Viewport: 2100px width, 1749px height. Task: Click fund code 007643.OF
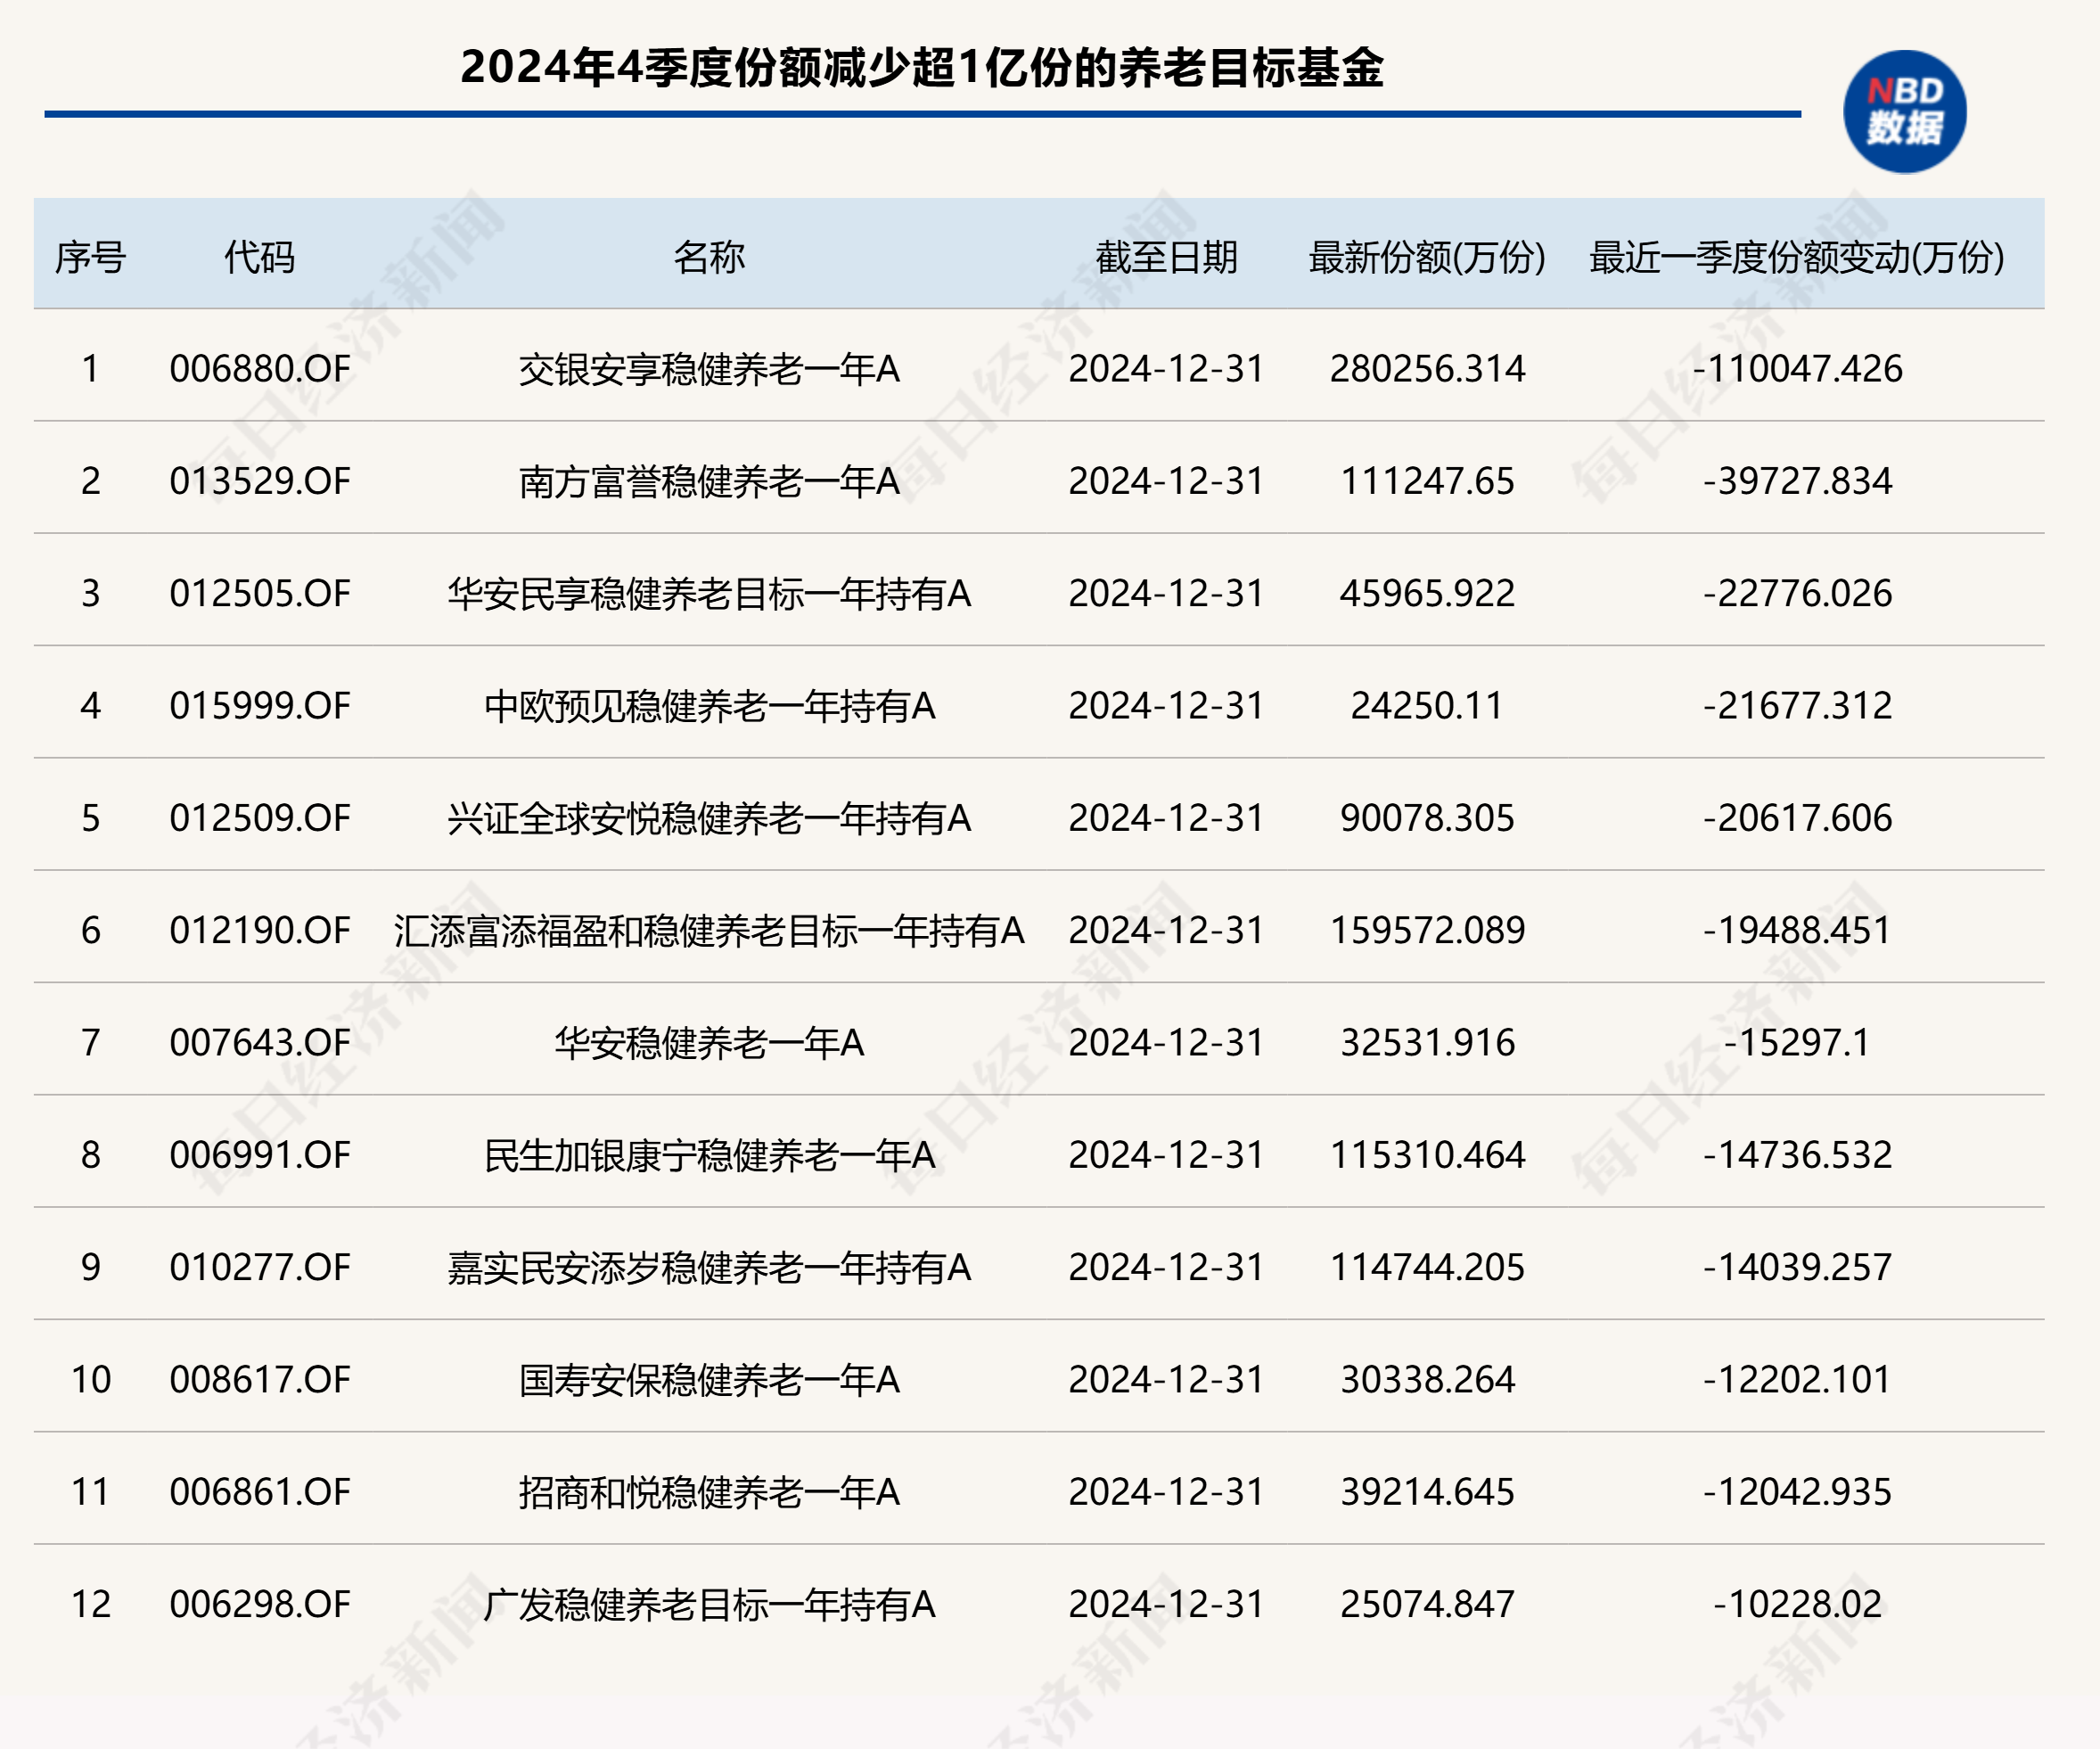pyautogui.click(x=260, y=1043)
